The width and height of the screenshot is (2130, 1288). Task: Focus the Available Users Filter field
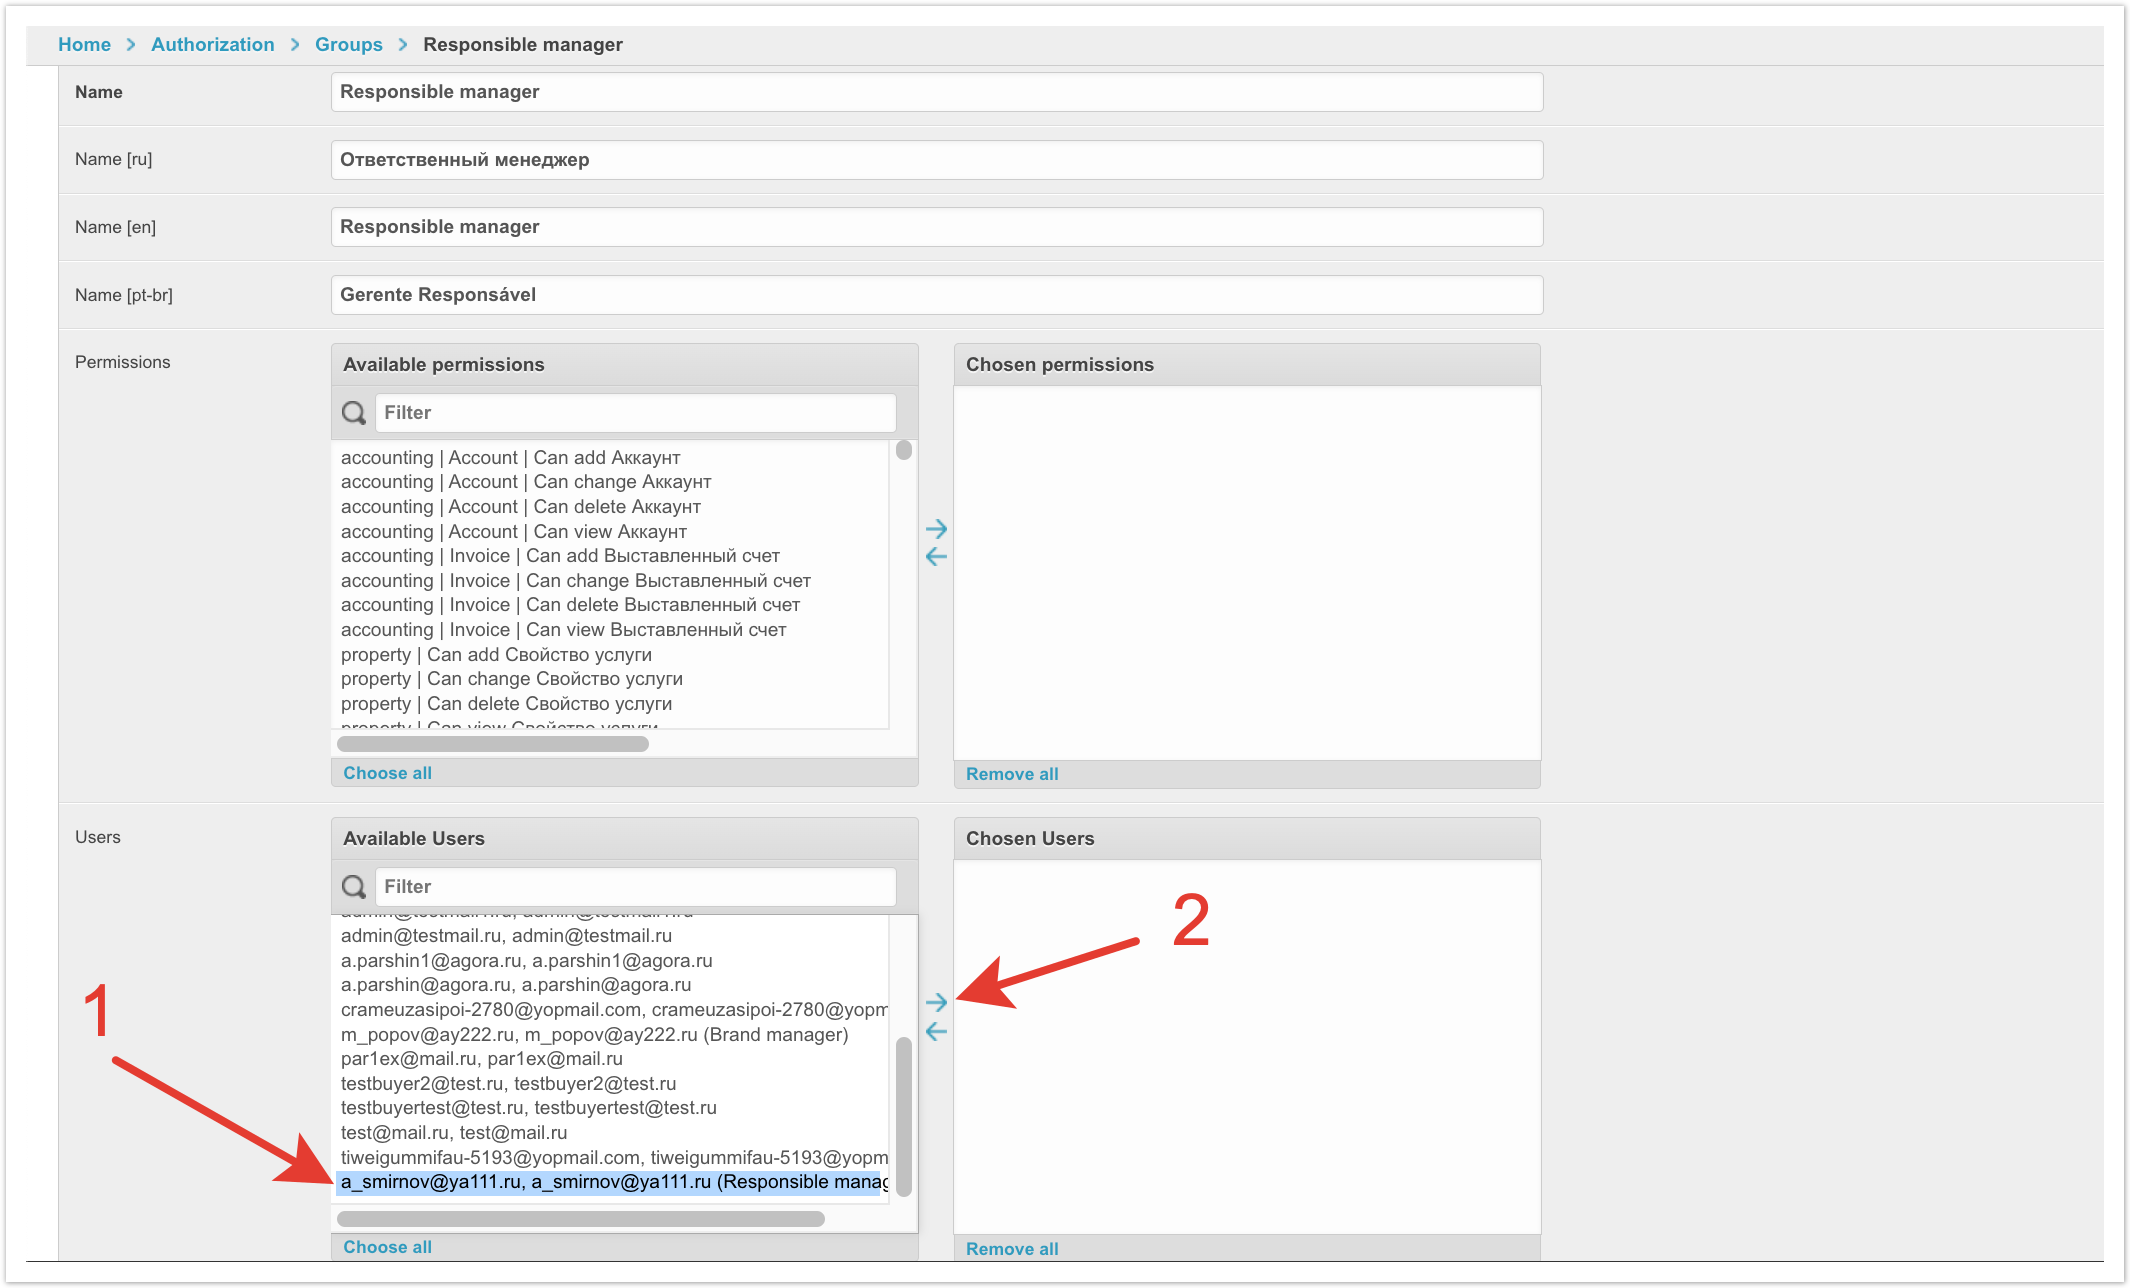(x=635, y=887)
